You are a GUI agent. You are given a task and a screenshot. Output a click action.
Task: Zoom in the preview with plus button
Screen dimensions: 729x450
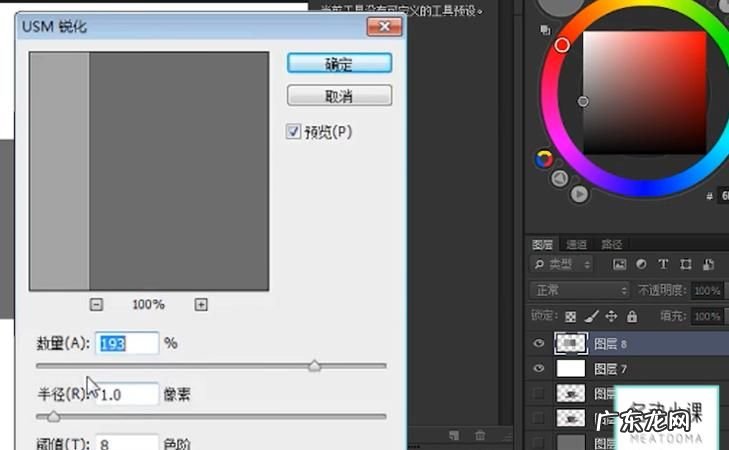coord(201,304)
